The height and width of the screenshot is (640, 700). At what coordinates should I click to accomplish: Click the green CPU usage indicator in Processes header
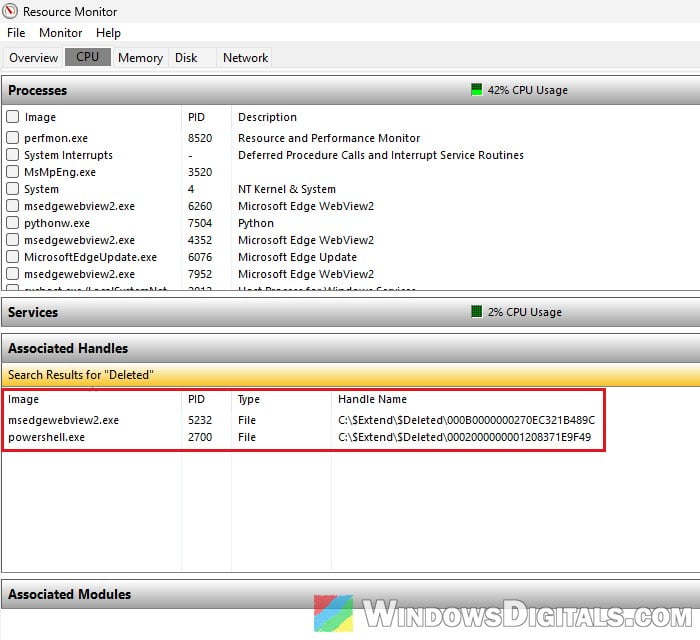click(x=476, y=90)
